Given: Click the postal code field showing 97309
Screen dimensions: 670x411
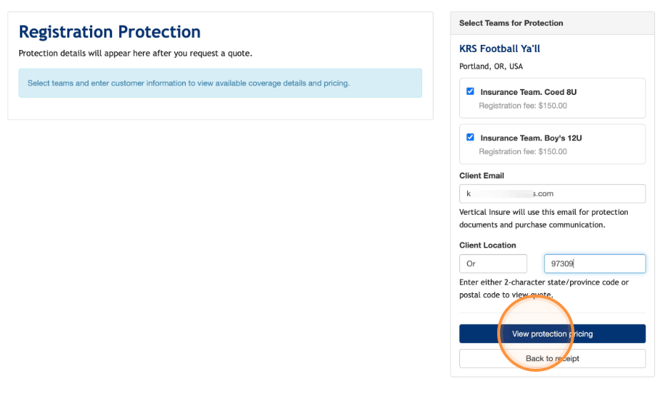Looking at the screenshot, I should pyautogui.click(x=595, y=264).
